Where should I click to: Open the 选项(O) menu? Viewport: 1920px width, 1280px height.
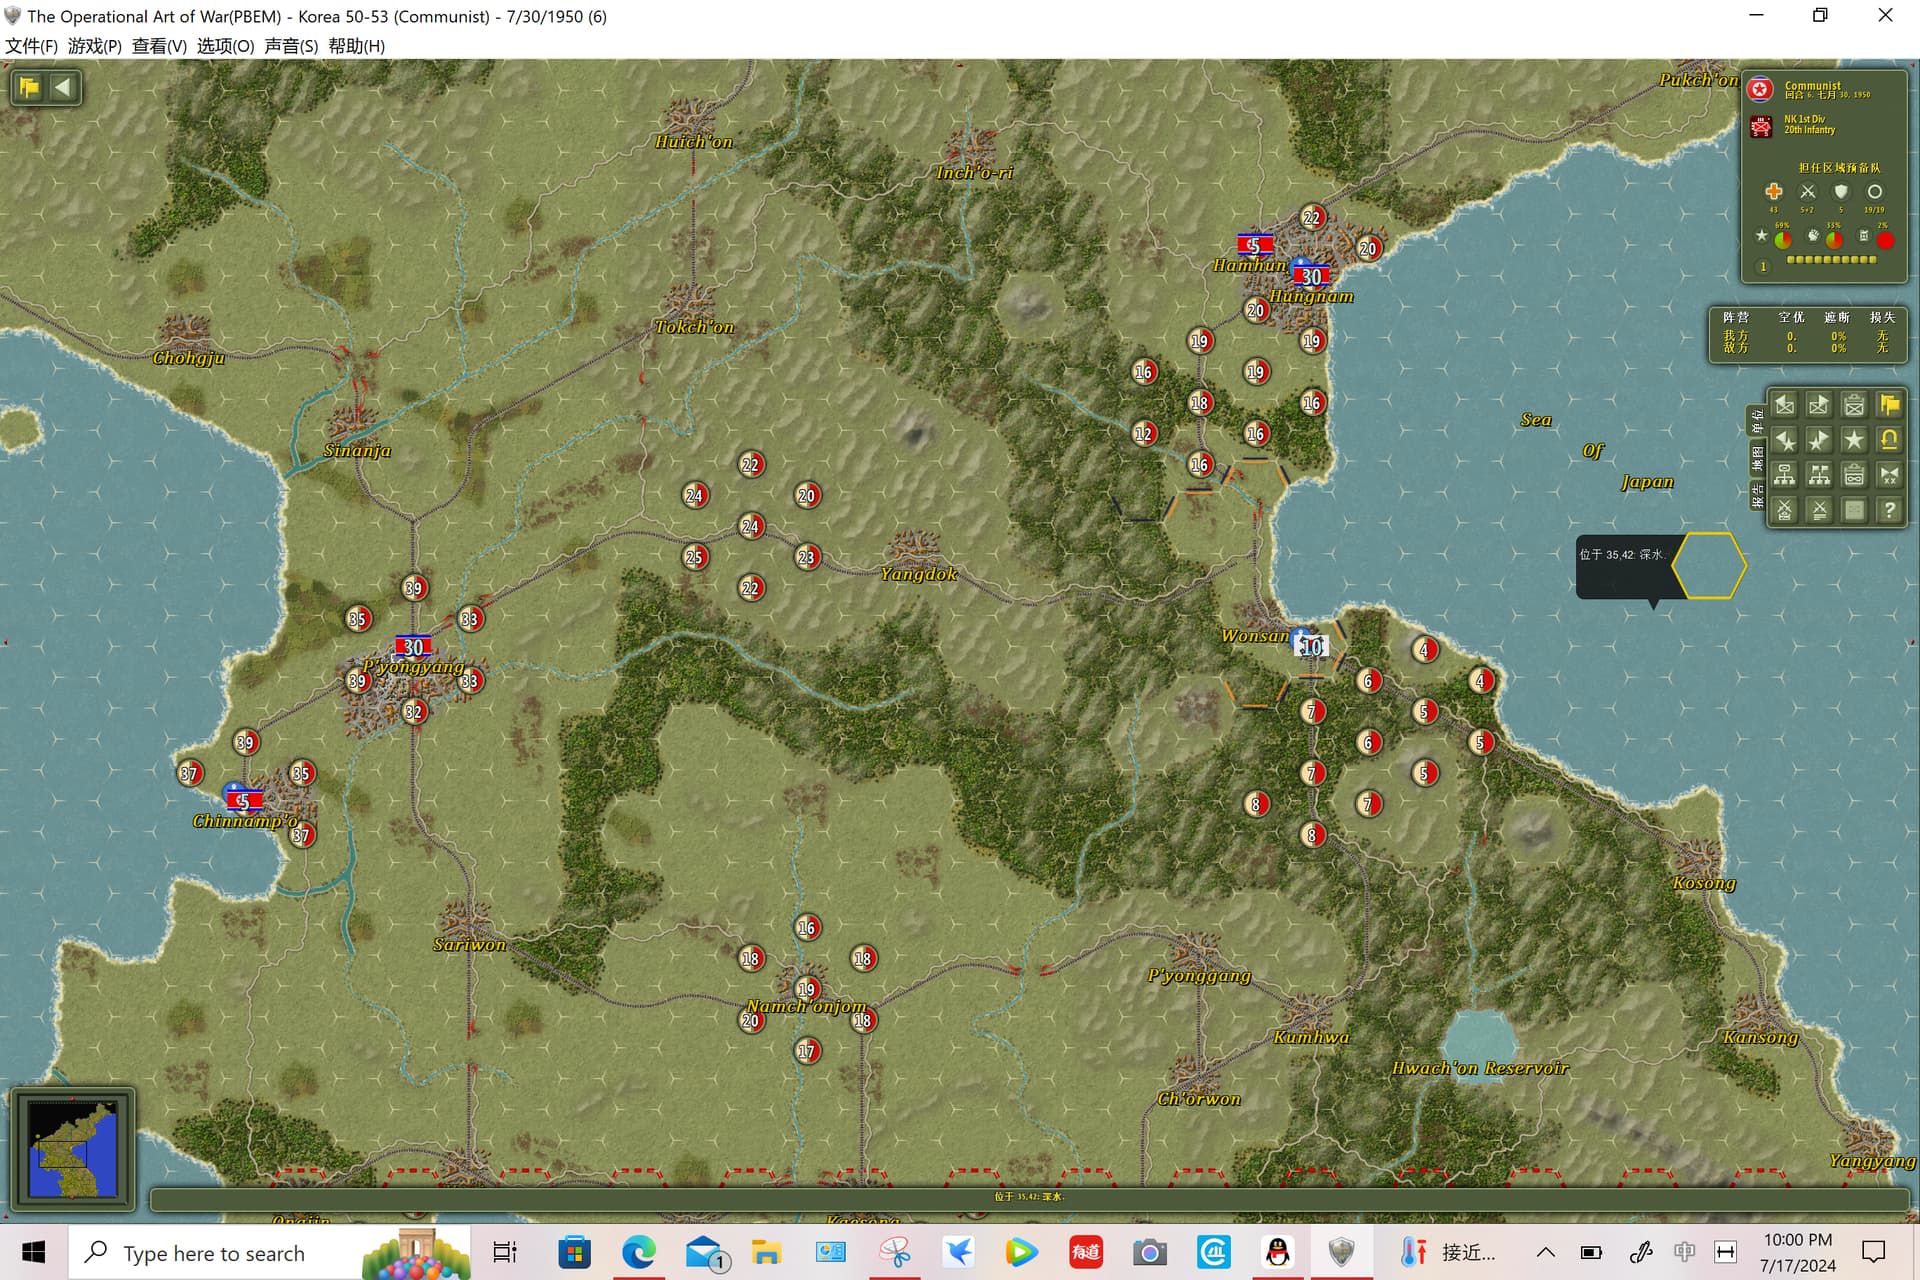[225, 46]
